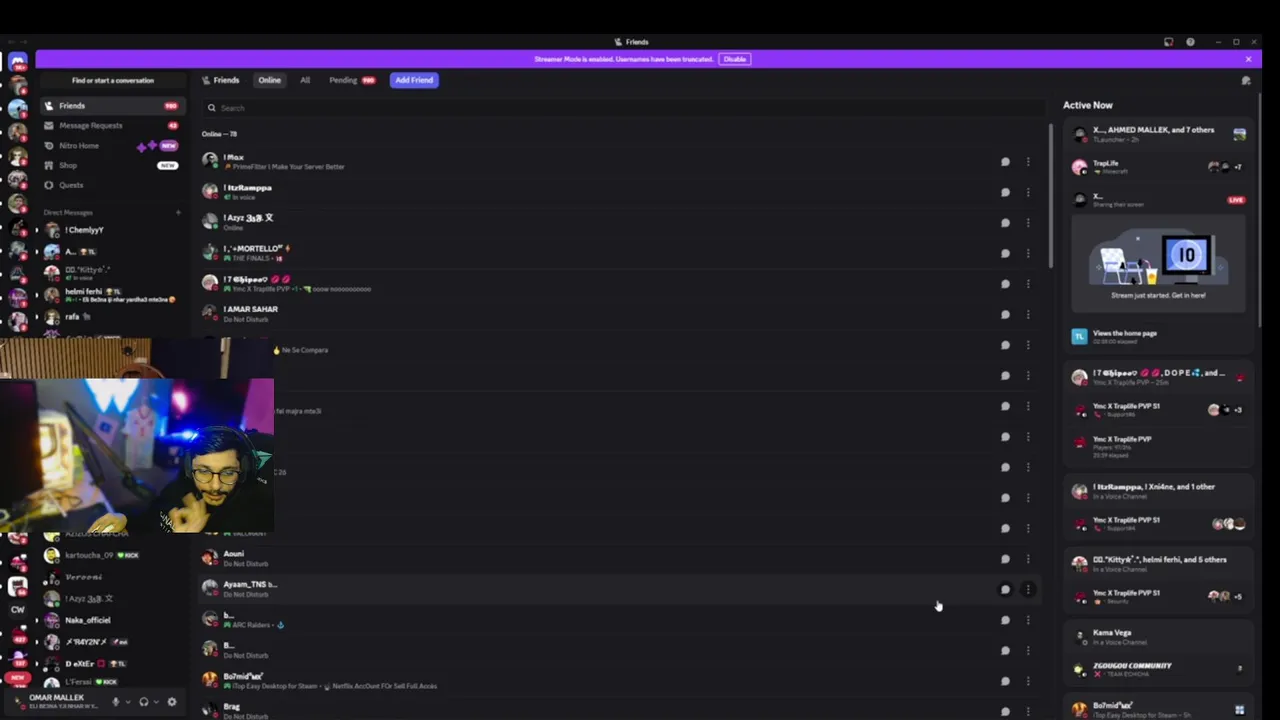Open the ZGOUGOU COMMUNITY activity entry
Image resolution: width=1280 pixels, height=720 pixels.
click(1159, 669)
